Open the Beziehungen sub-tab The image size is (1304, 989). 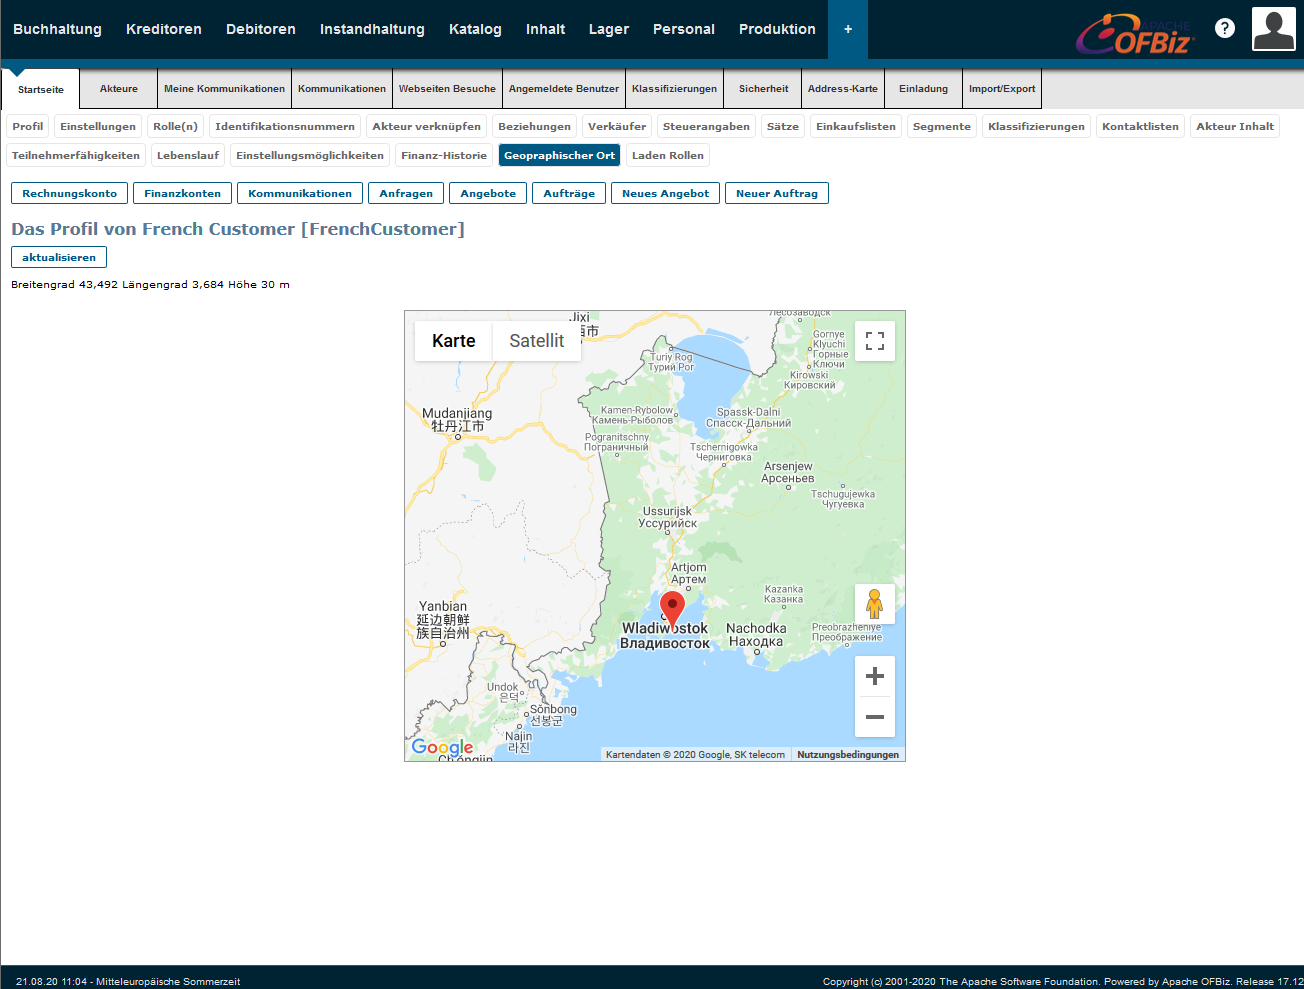click(534, 126)
